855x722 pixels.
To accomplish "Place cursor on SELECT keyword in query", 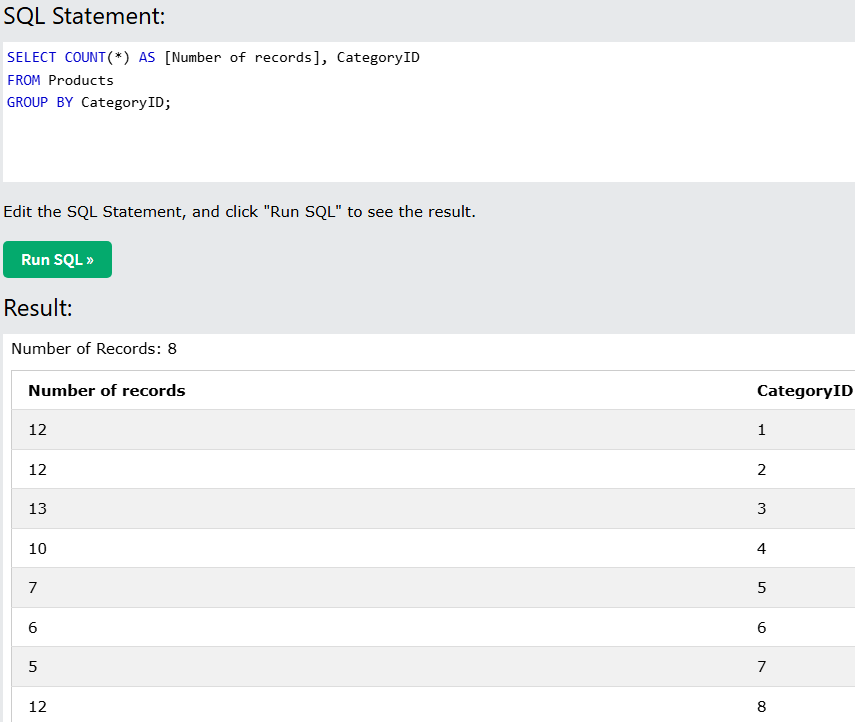I will pos(31,58).
